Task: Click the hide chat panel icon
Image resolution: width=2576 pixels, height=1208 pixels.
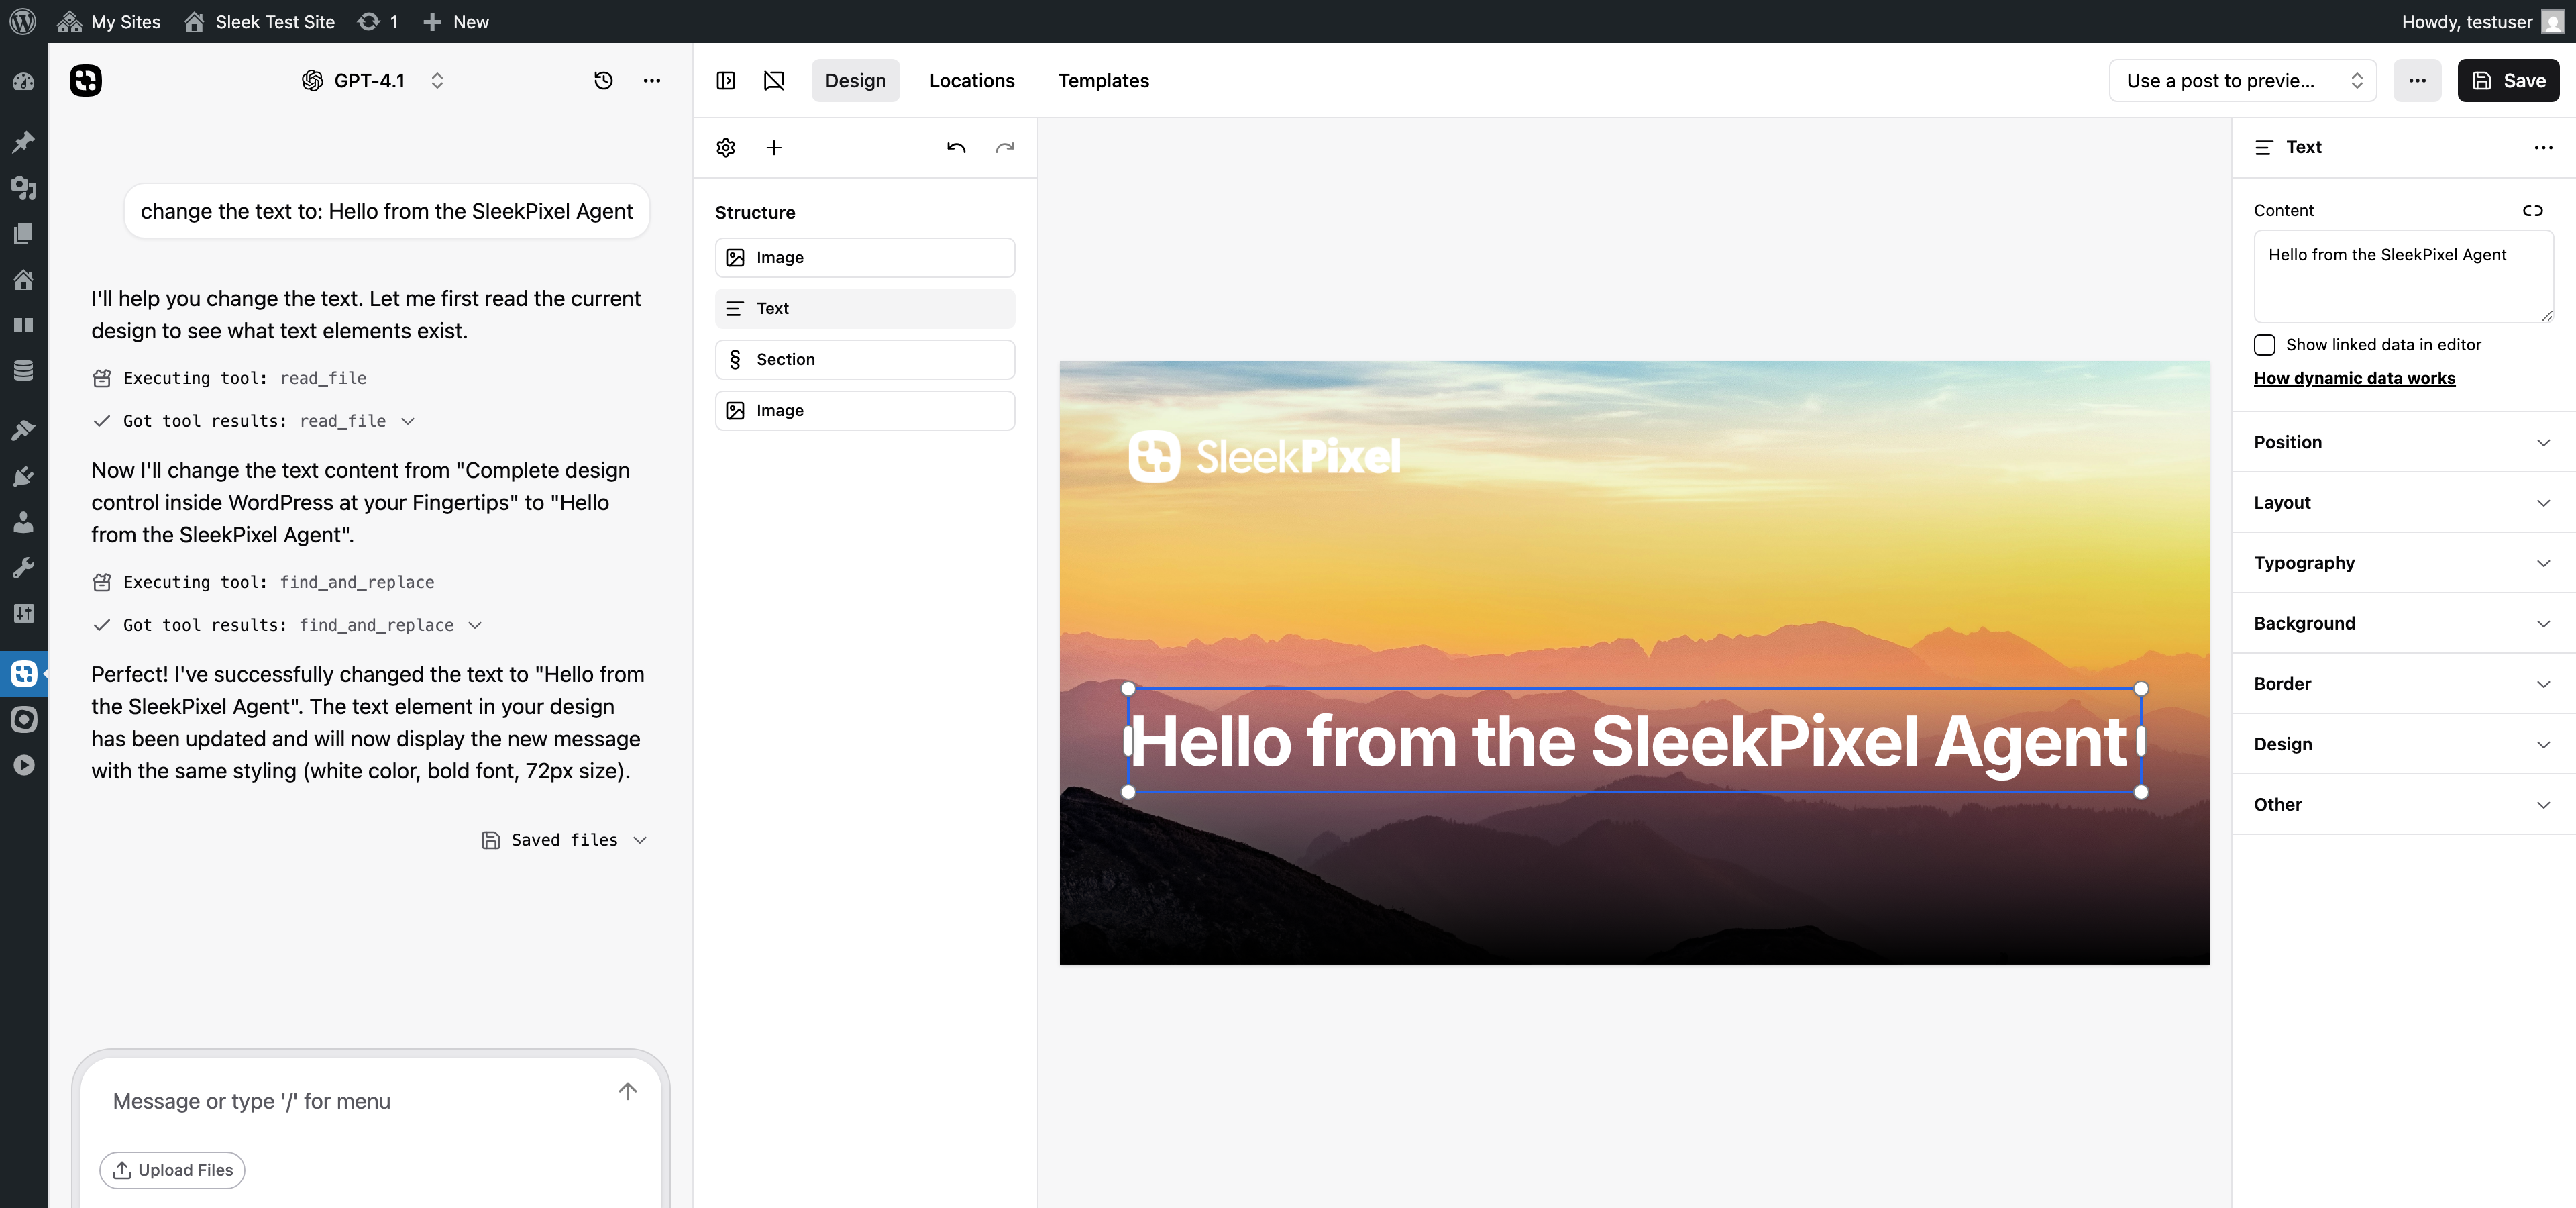Action: pyautogui.click(x=774, y=80)
